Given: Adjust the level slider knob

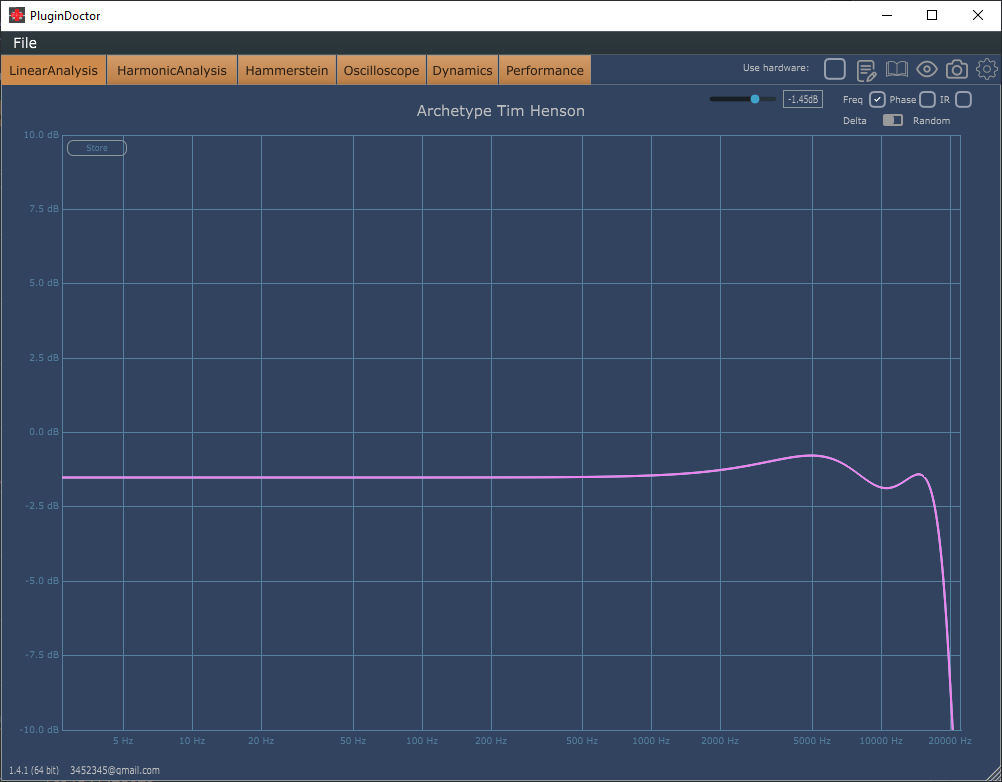Looking at the screenshot, I should click(755, 99).
